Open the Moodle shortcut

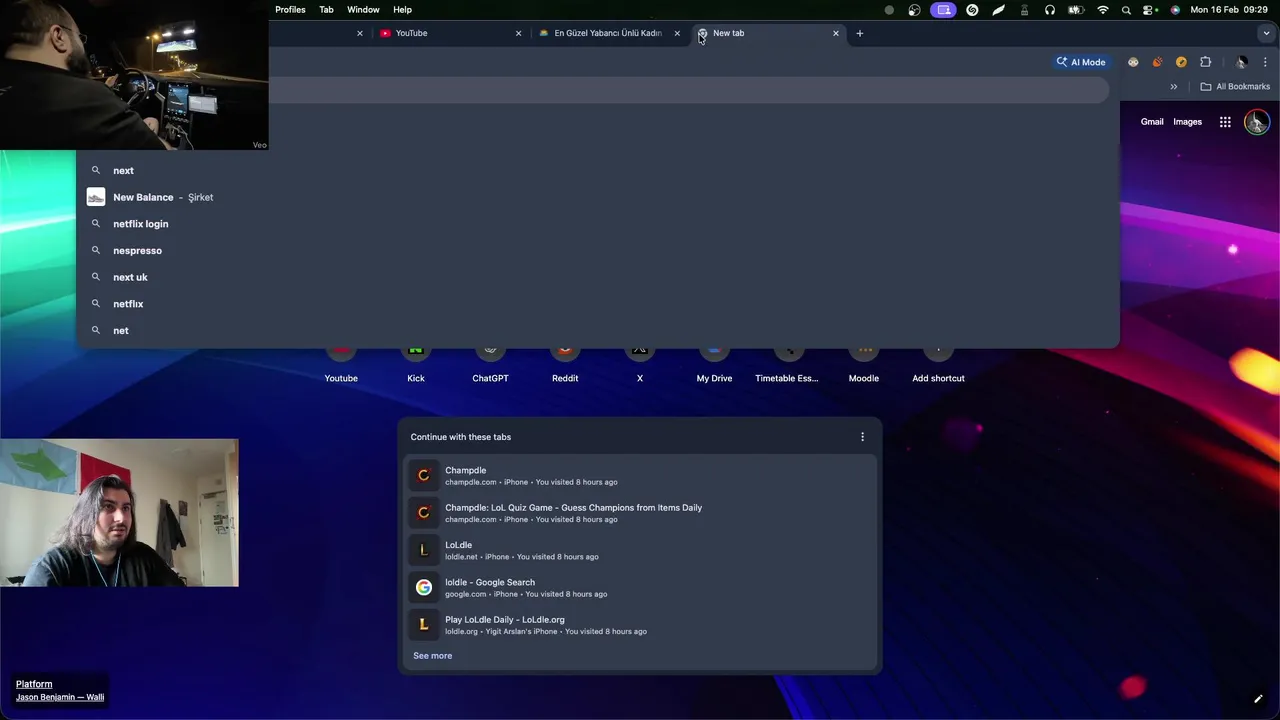pyautogui.click(x=864, y=366)
